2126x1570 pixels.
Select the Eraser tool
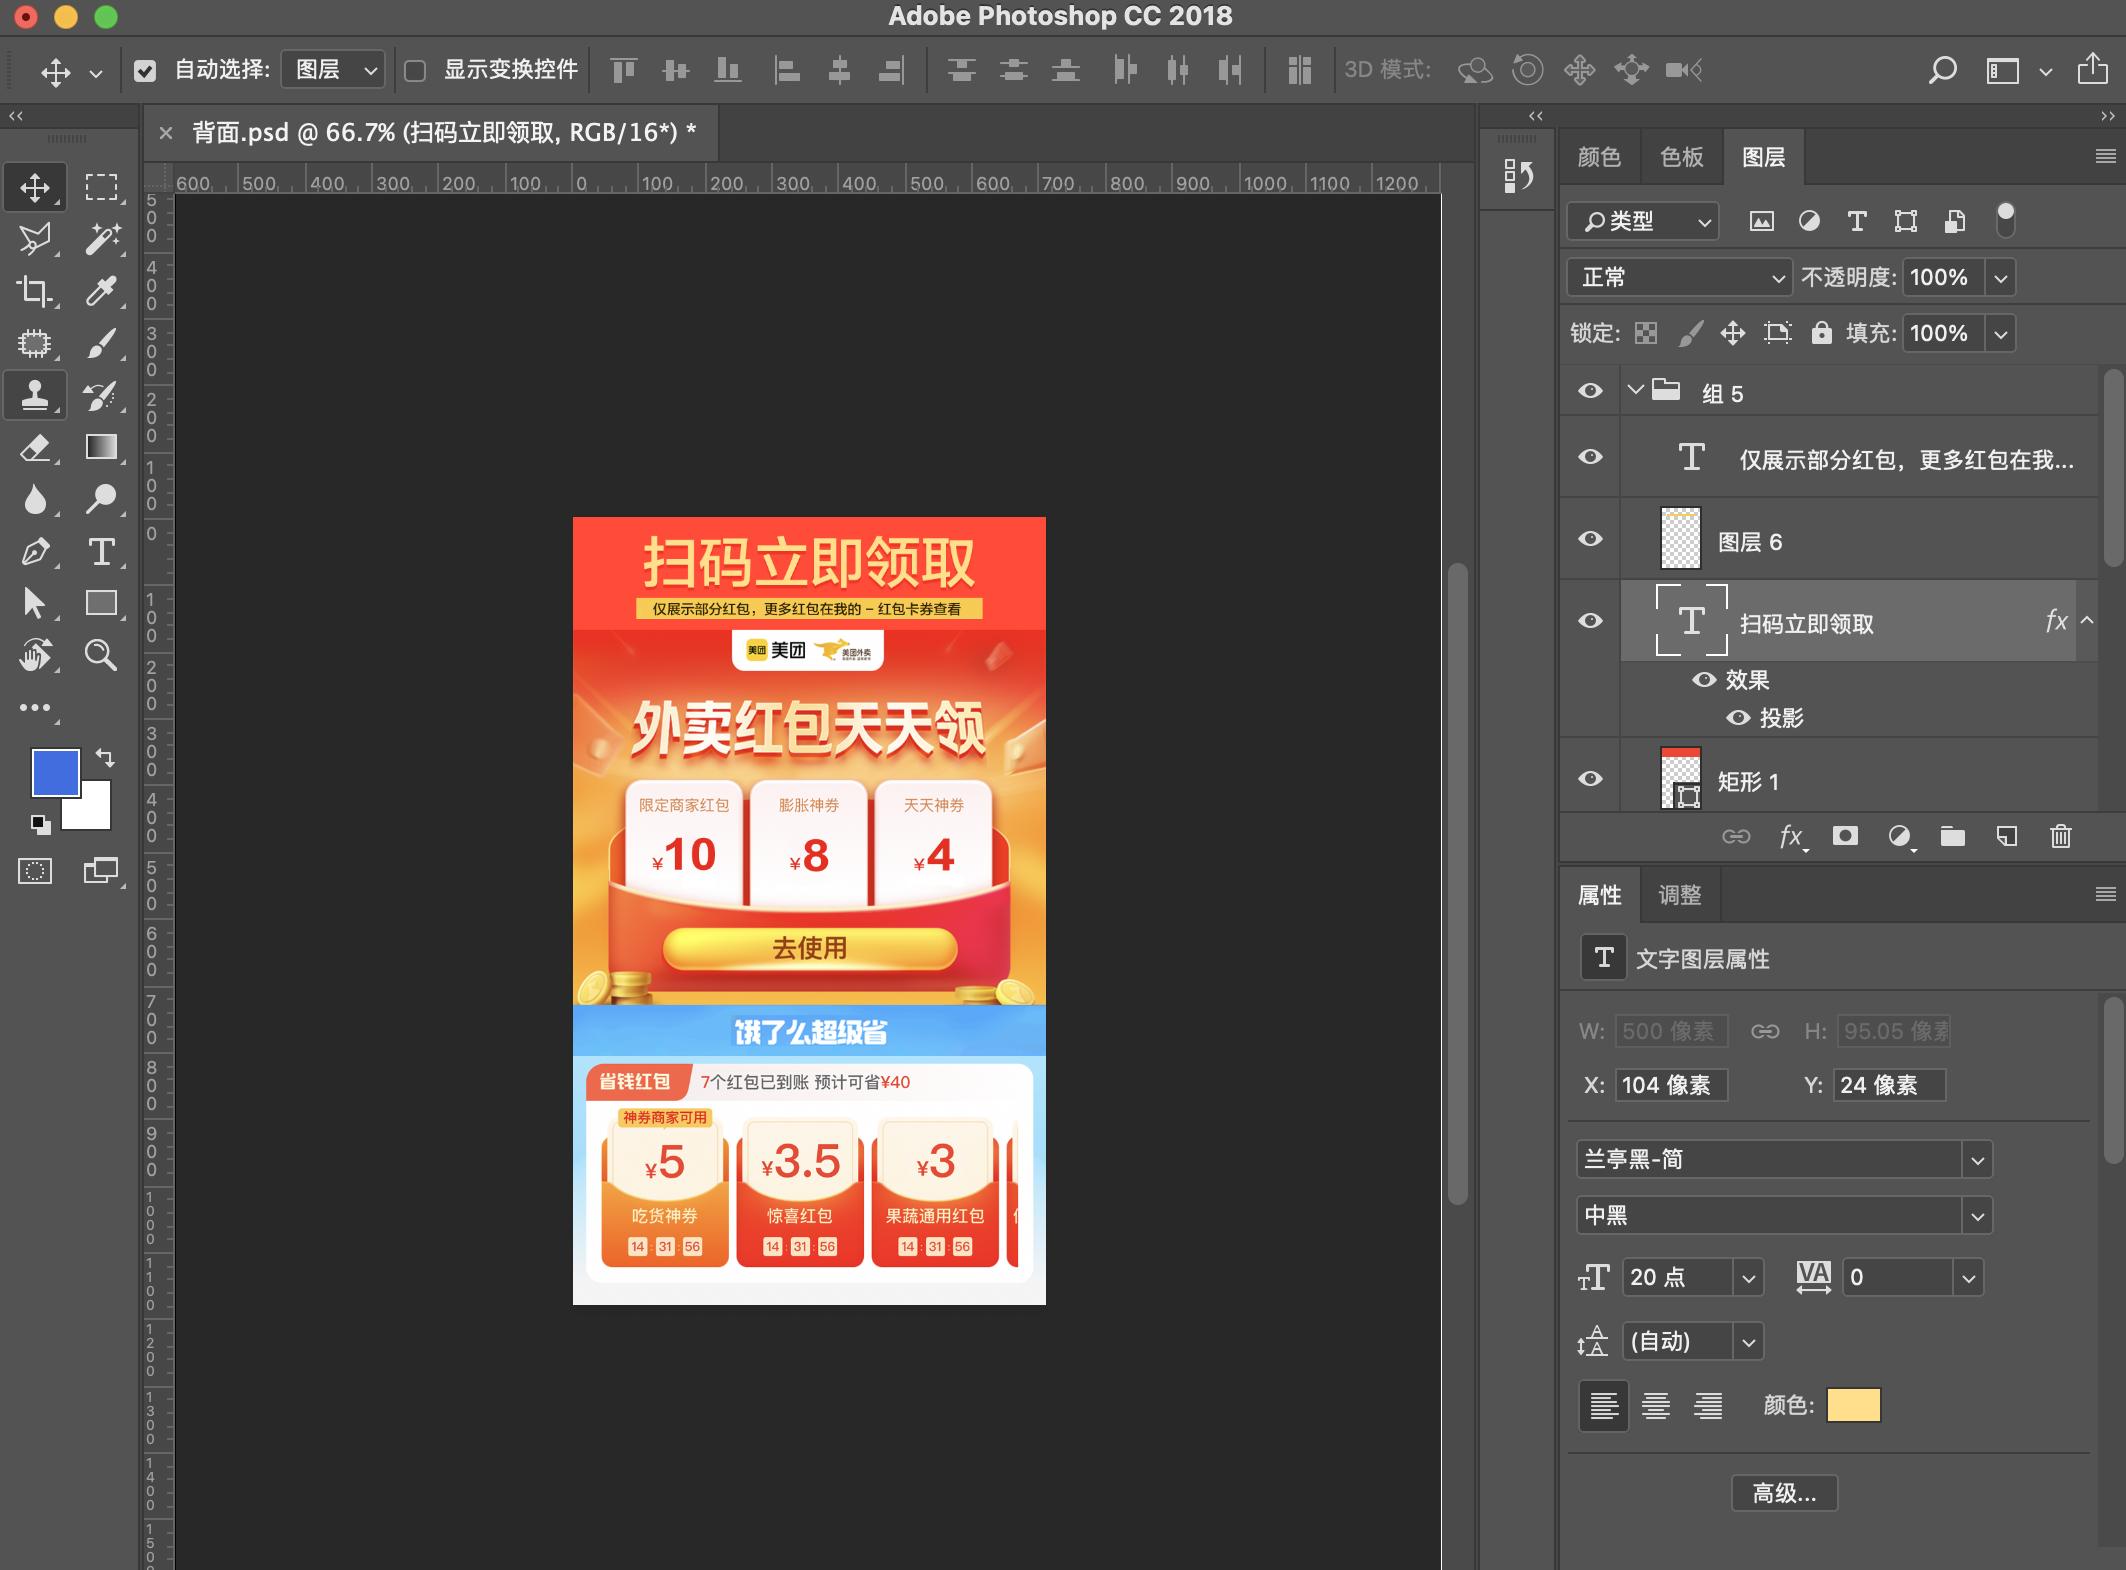35,447
